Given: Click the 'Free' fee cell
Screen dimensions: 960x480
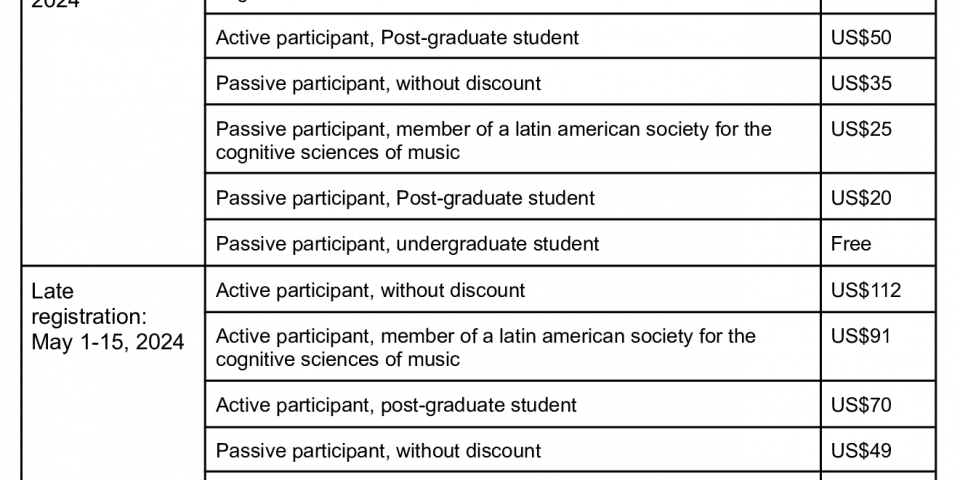Looking at the screenshot, I should pos(851,243).
